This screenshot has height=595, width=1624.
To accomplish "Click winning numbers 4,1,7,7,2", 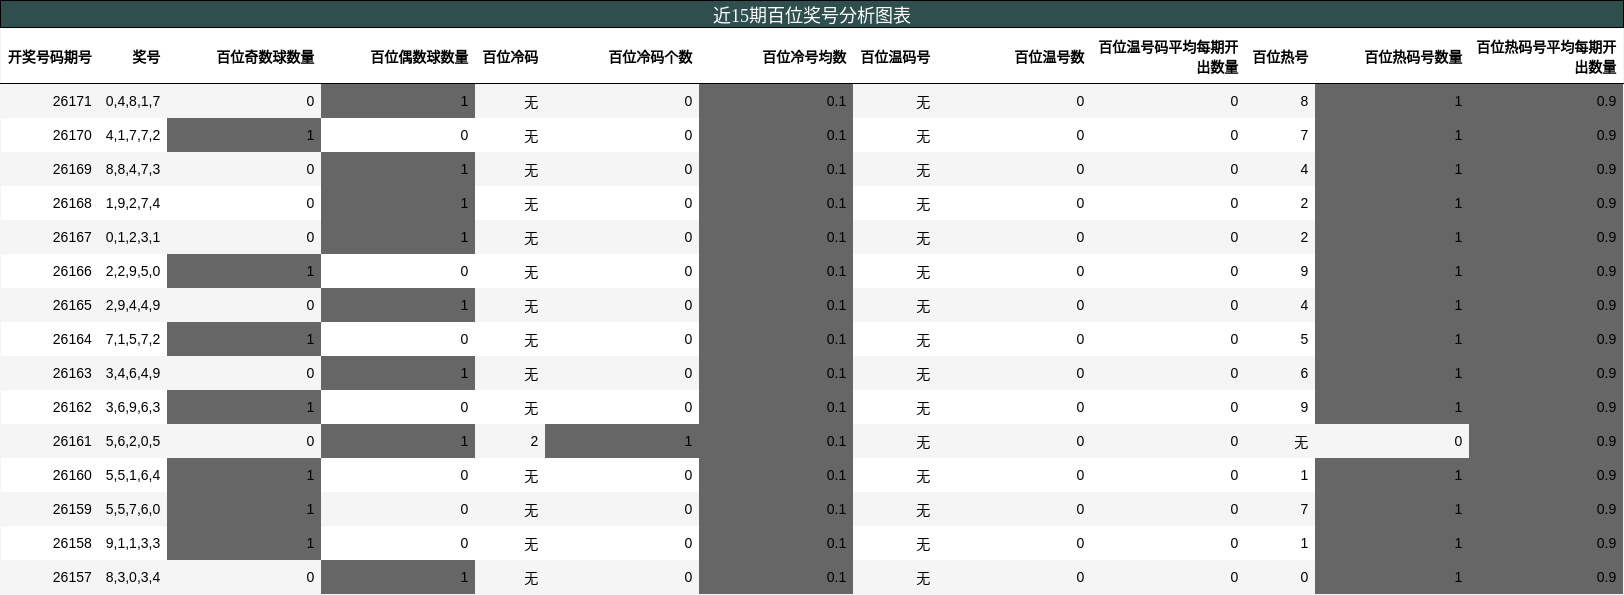I will (133, 135).
